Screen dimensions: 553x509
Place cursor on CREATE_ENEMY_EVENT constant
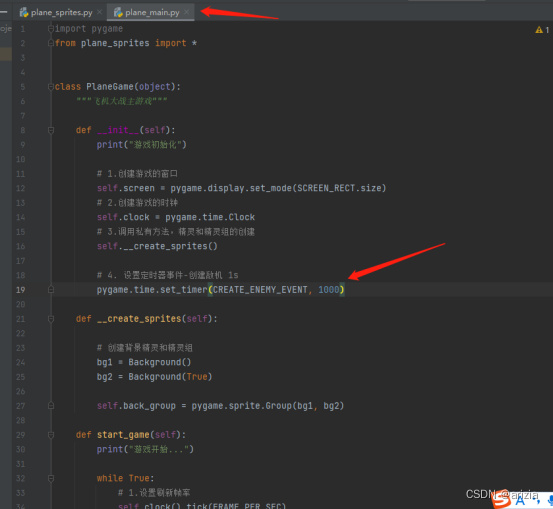click(x=260, y=290)
